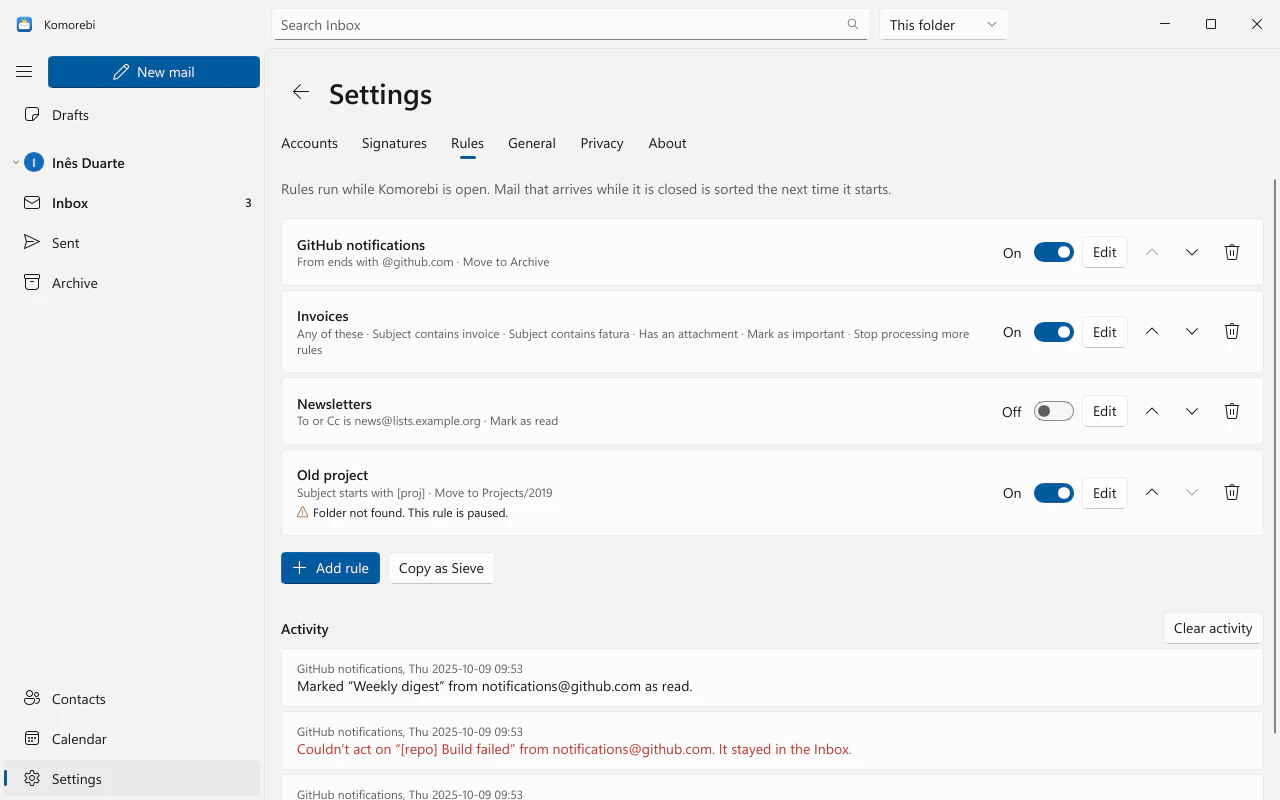Image resolution: width=1280 pixels, height=800 pixels.
Task: Disable the Invoices rule toggle
Action: click(1054, 332)
